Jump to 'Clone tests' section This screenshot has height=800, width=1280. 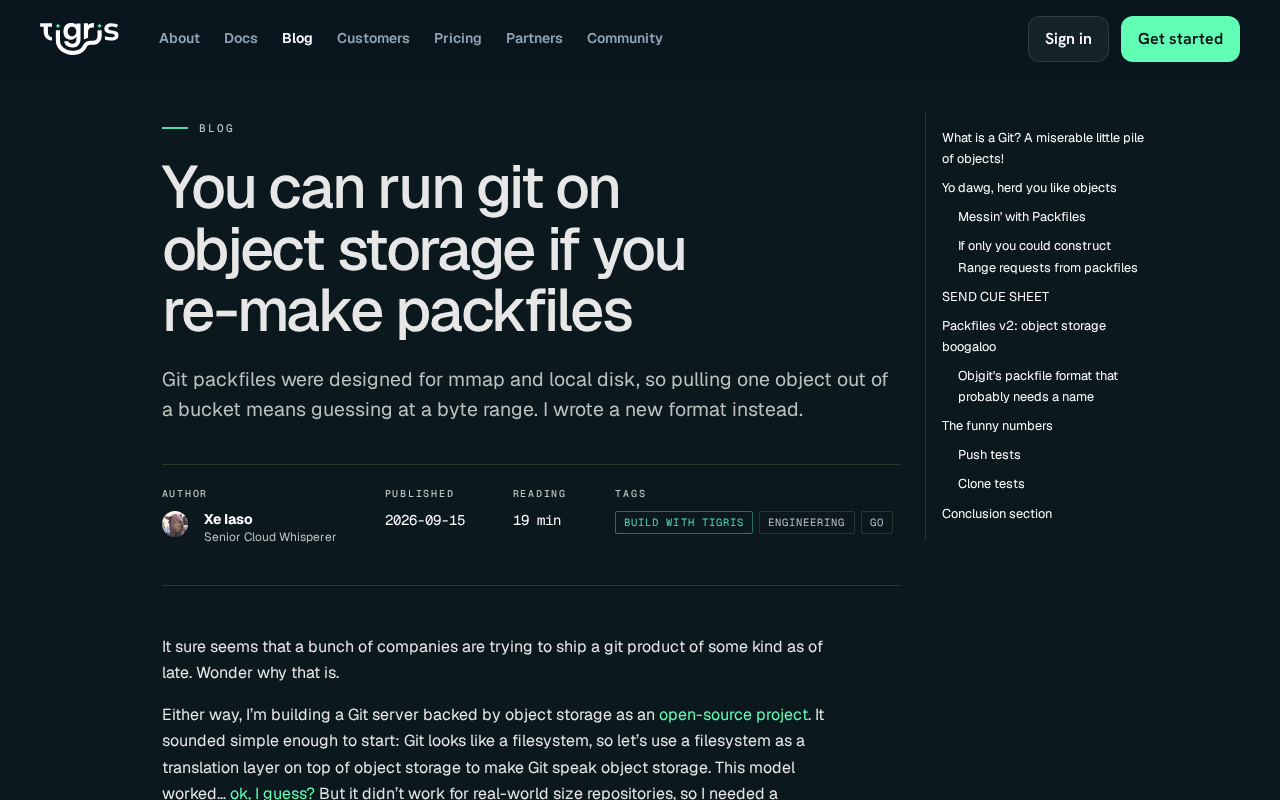(x=991, y=484)
